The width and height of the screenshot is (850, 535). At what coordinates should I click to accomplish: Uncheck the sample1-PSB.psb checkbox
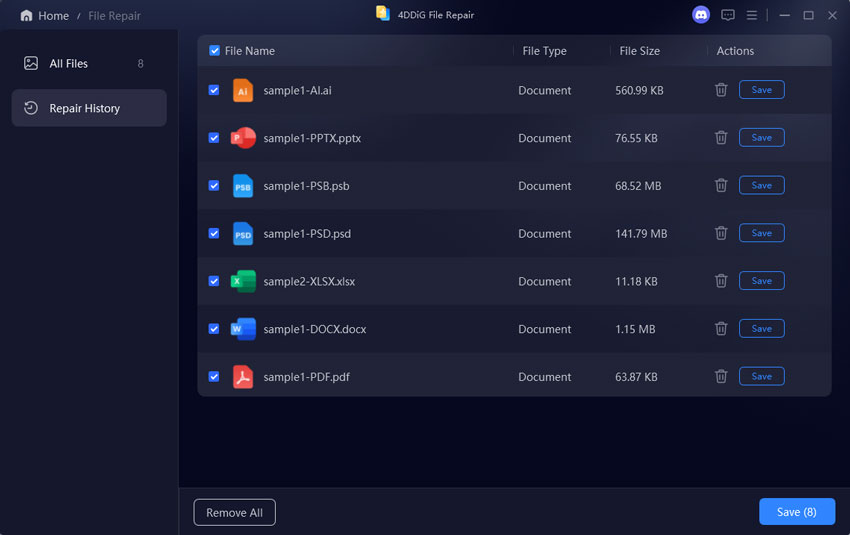click(x=214, y=185)
